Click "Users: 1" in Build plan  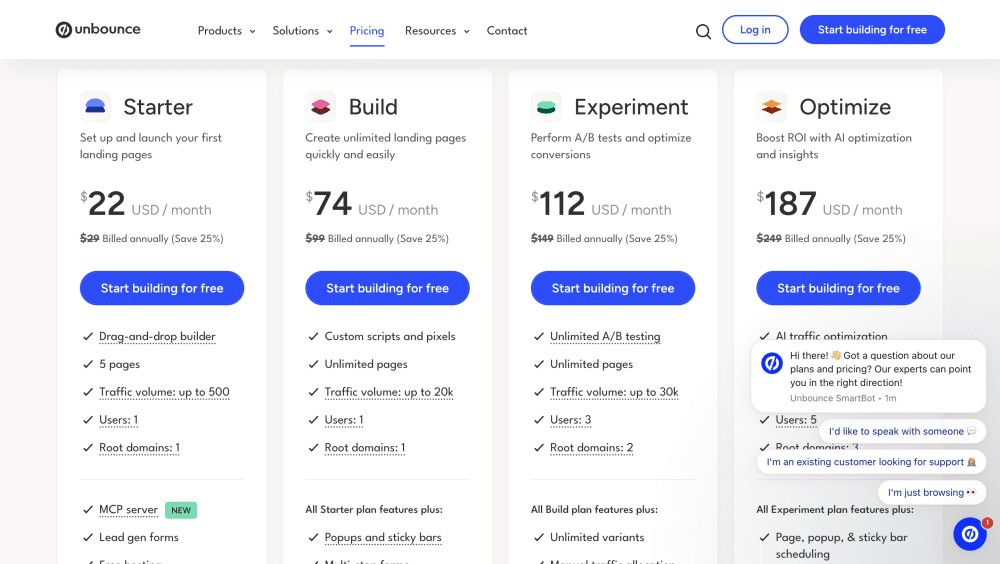point(344,420)
